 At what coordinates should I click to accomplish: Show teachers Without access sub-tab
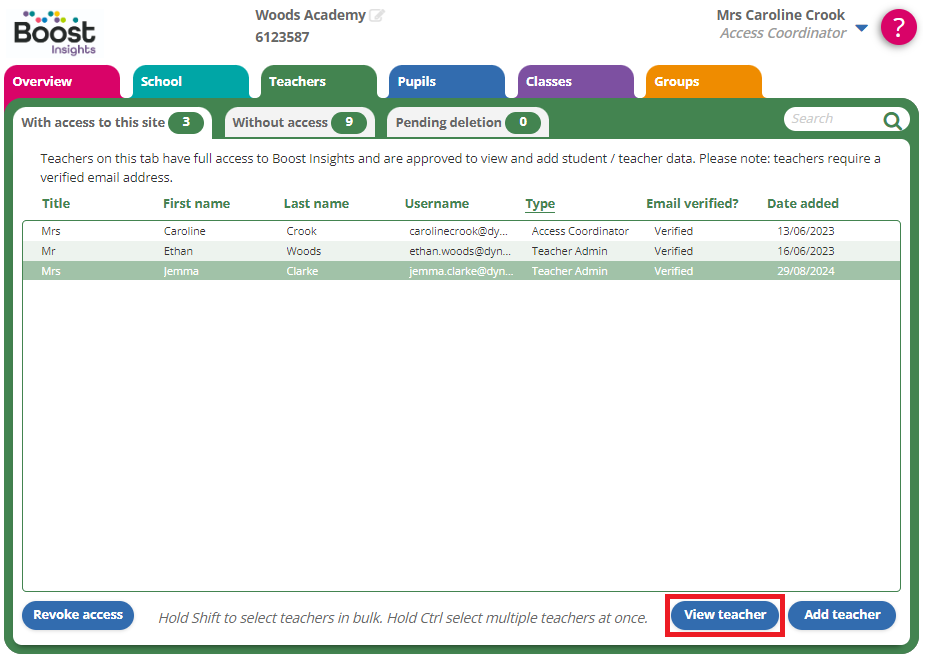(x=298, y=123)
